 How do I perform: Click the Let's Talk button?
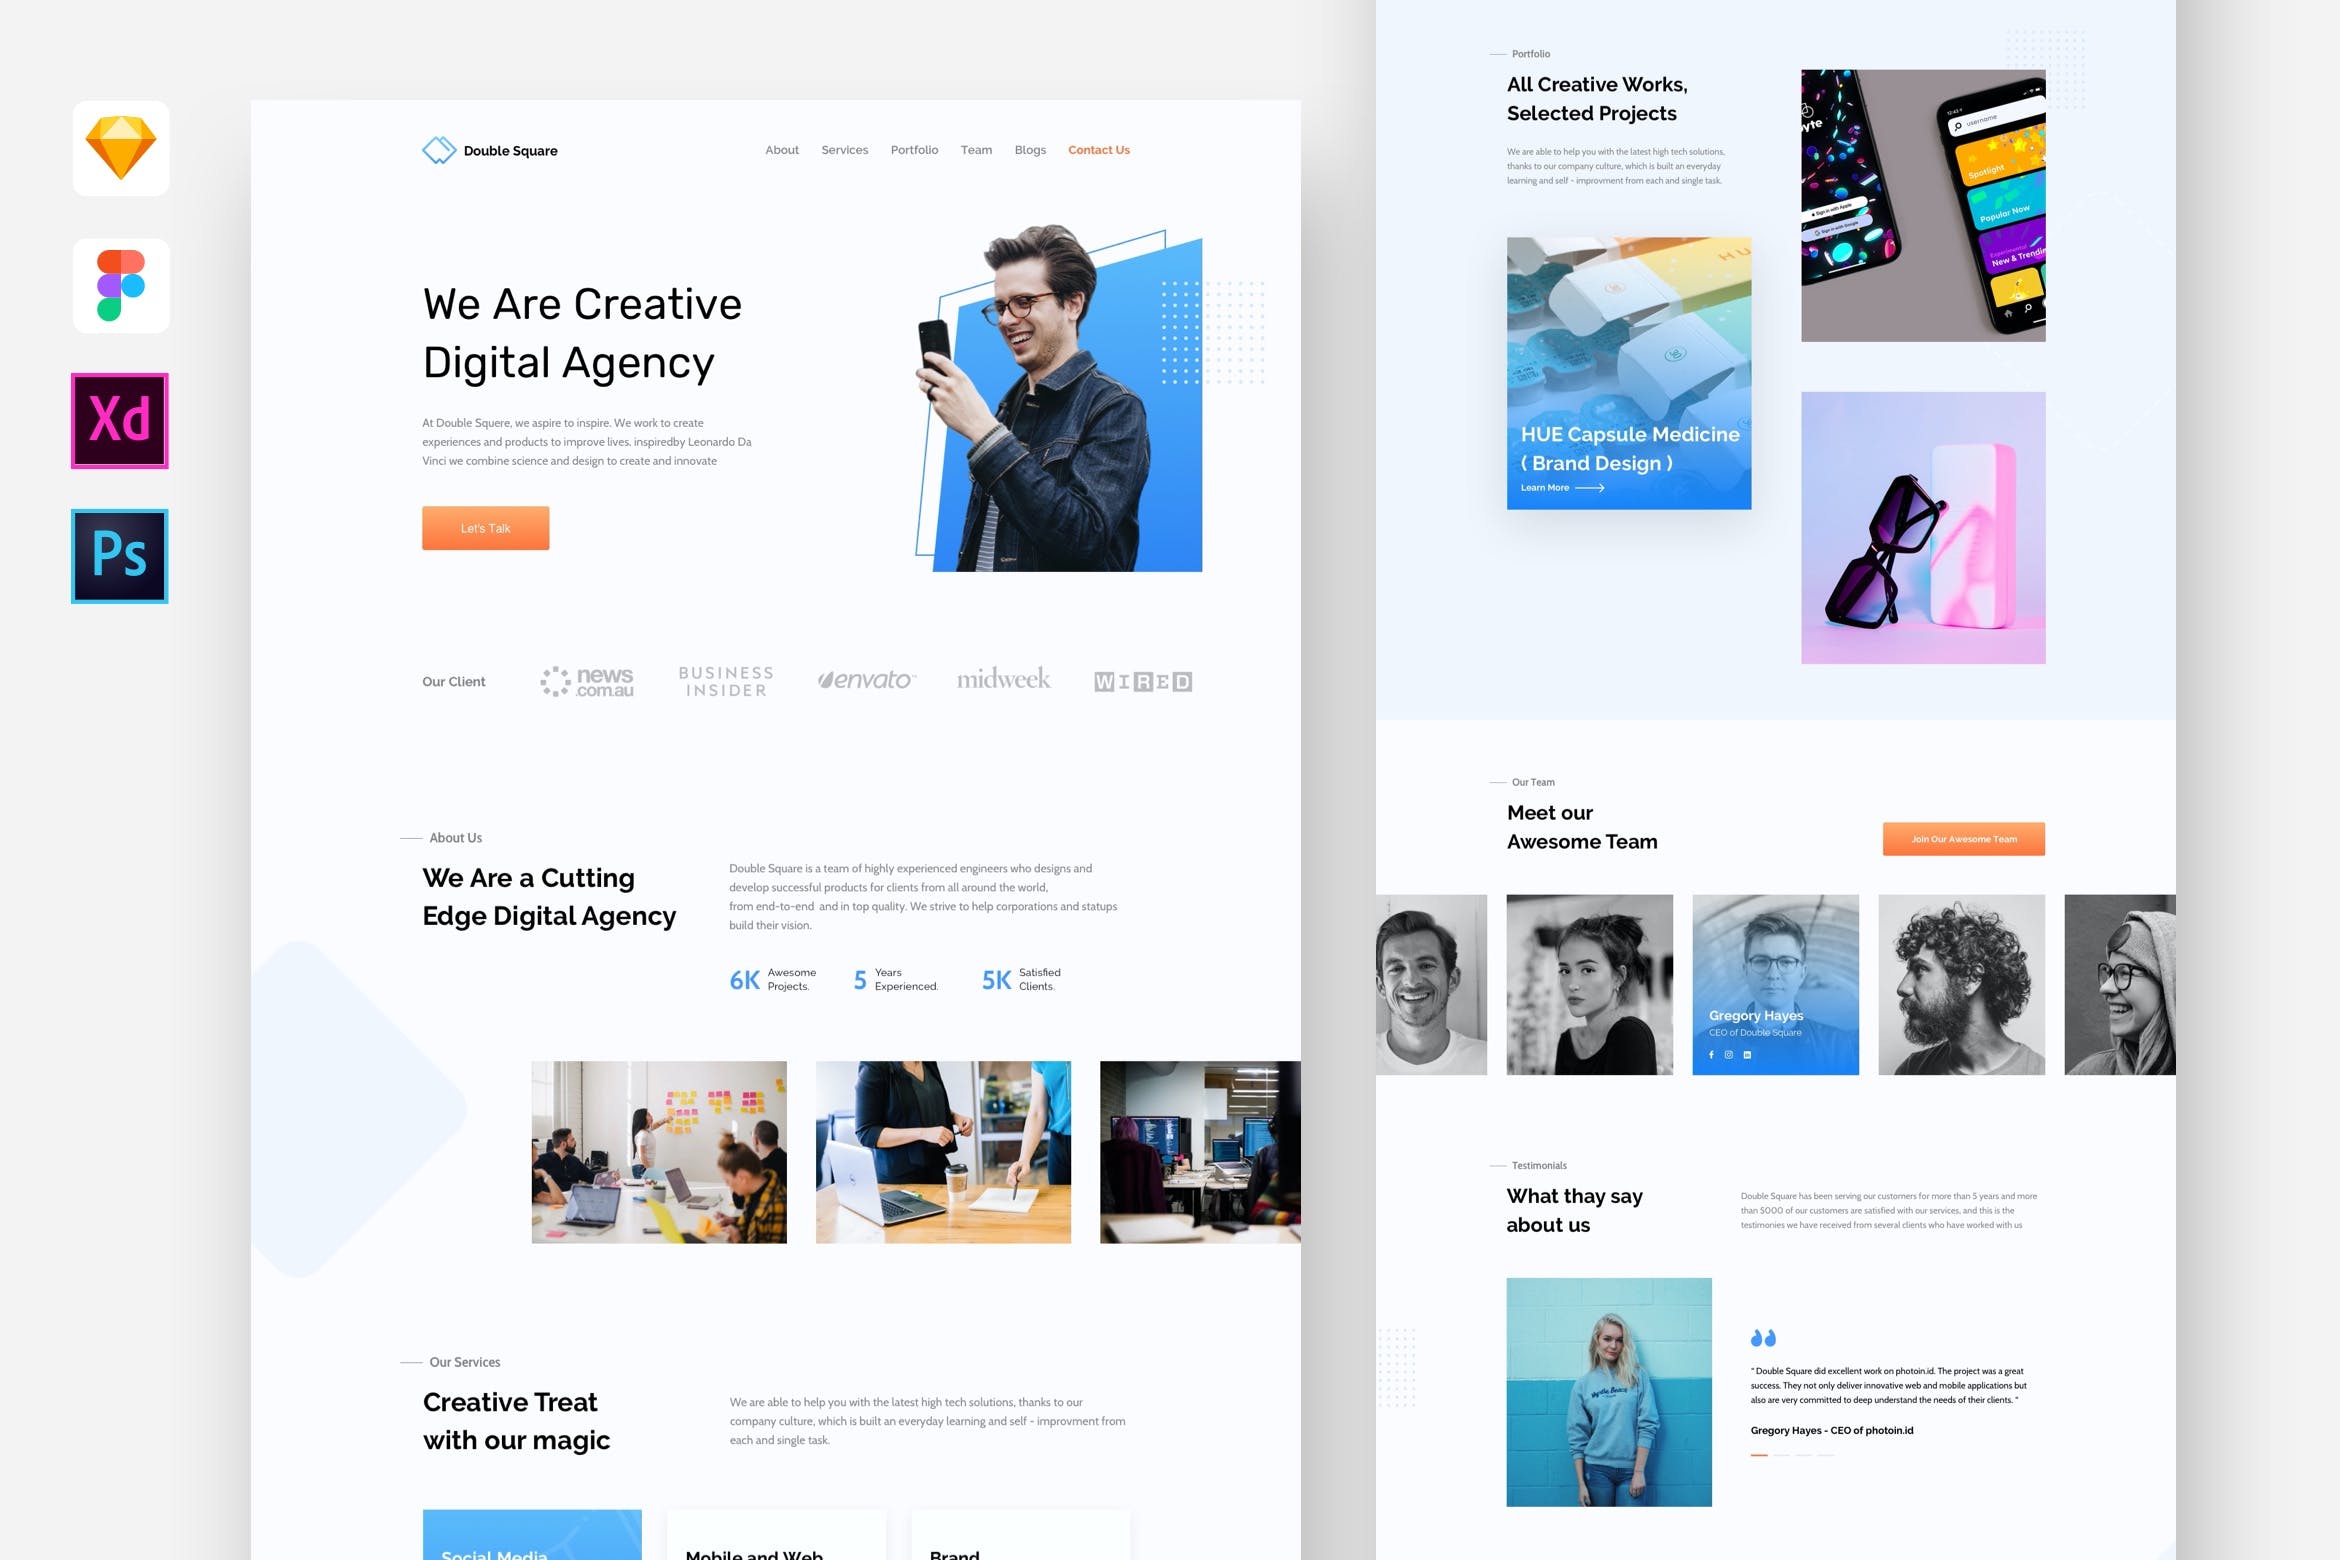[484, 528]
